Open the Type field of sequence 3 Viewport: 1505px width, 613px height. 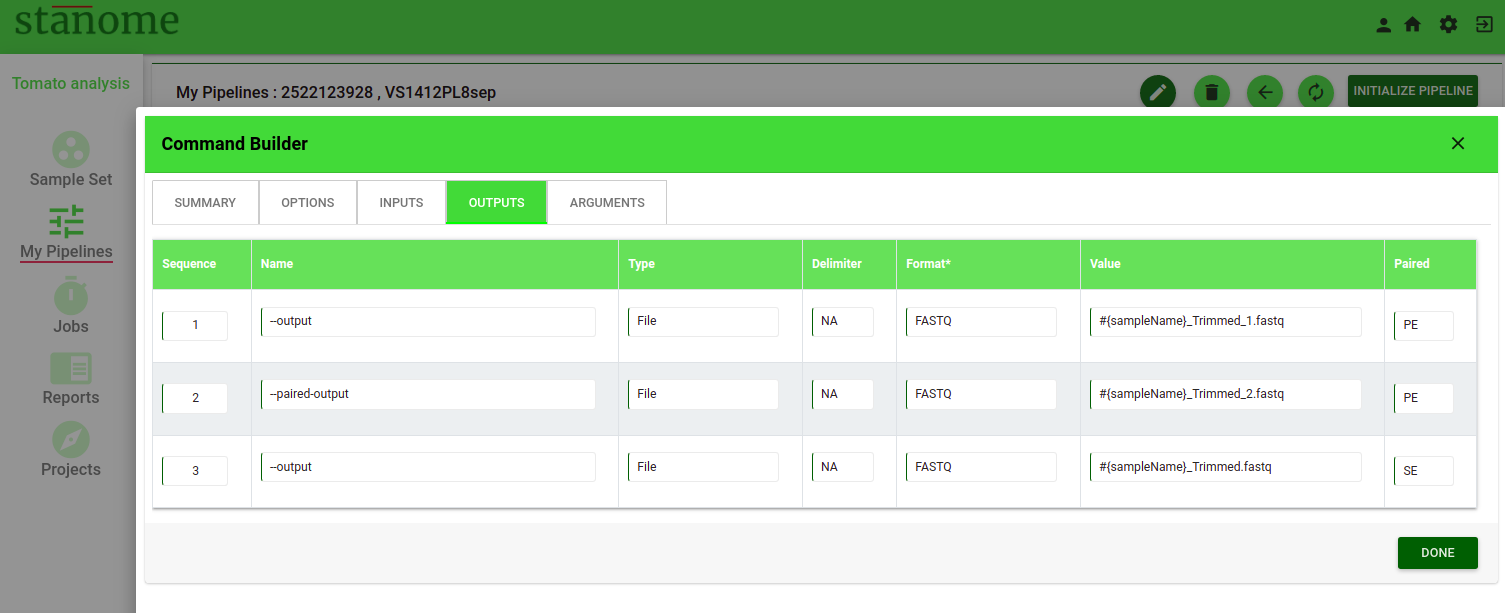(703, 467)
